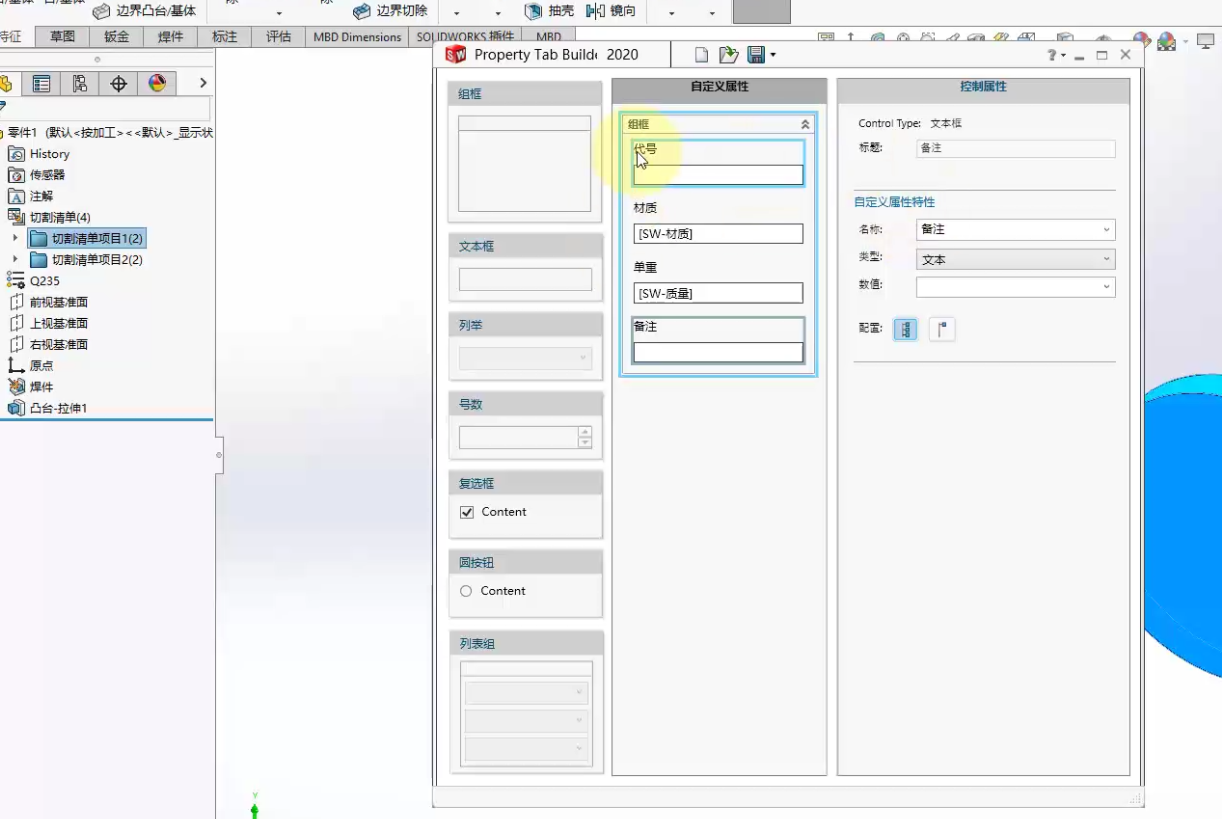1222x819 pixels.
Task: Save the current property tab template
Action: click(755, 54)
